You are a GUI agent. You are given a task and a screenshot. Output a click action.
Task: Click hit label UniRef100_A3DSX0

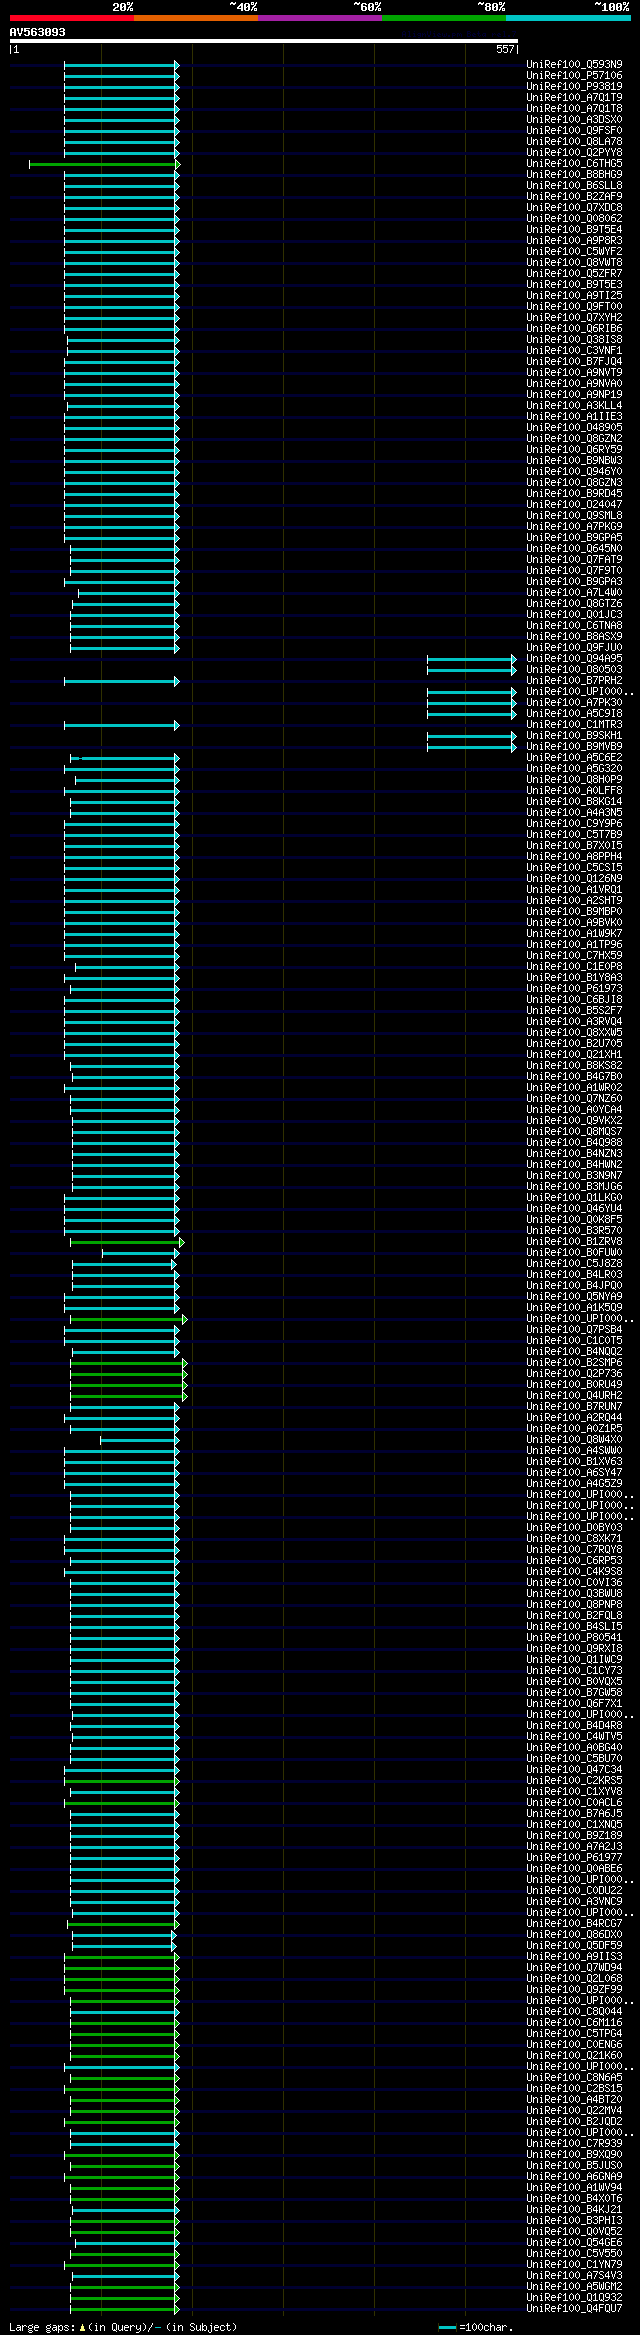574,120
